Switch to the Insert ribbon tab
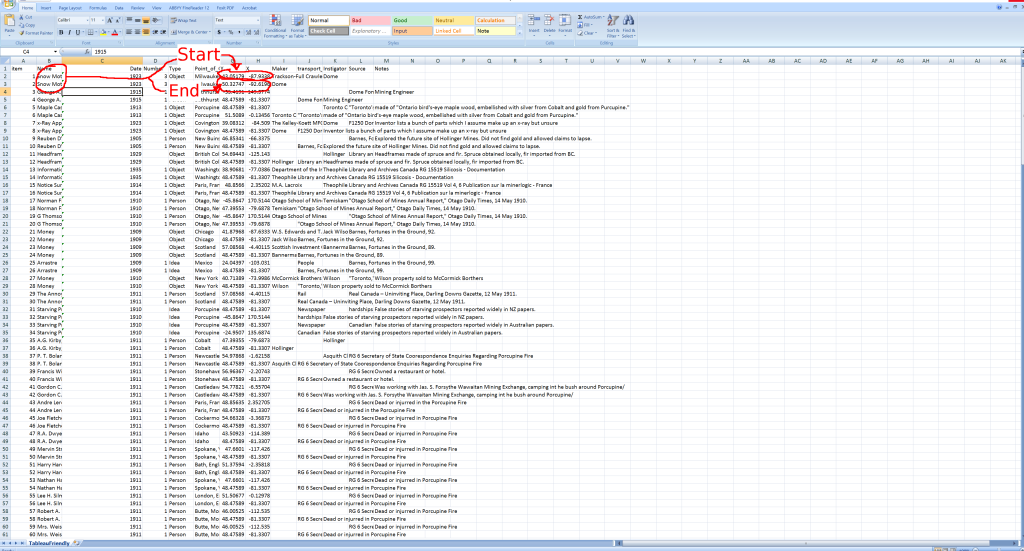The image size is (1024, 551). 46,8
